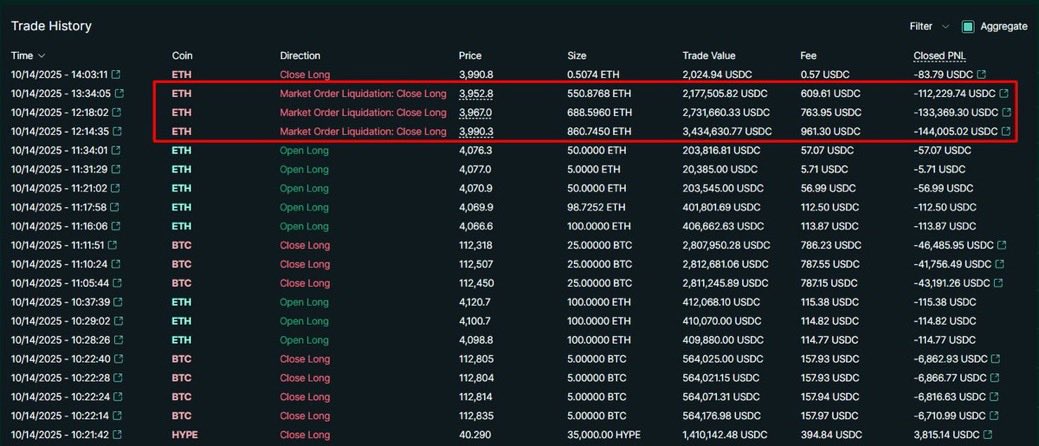Toggle the Aggregate checkbox
Image resolution: width=1039 pixels, height=446 pixels.
click(968, 27)
